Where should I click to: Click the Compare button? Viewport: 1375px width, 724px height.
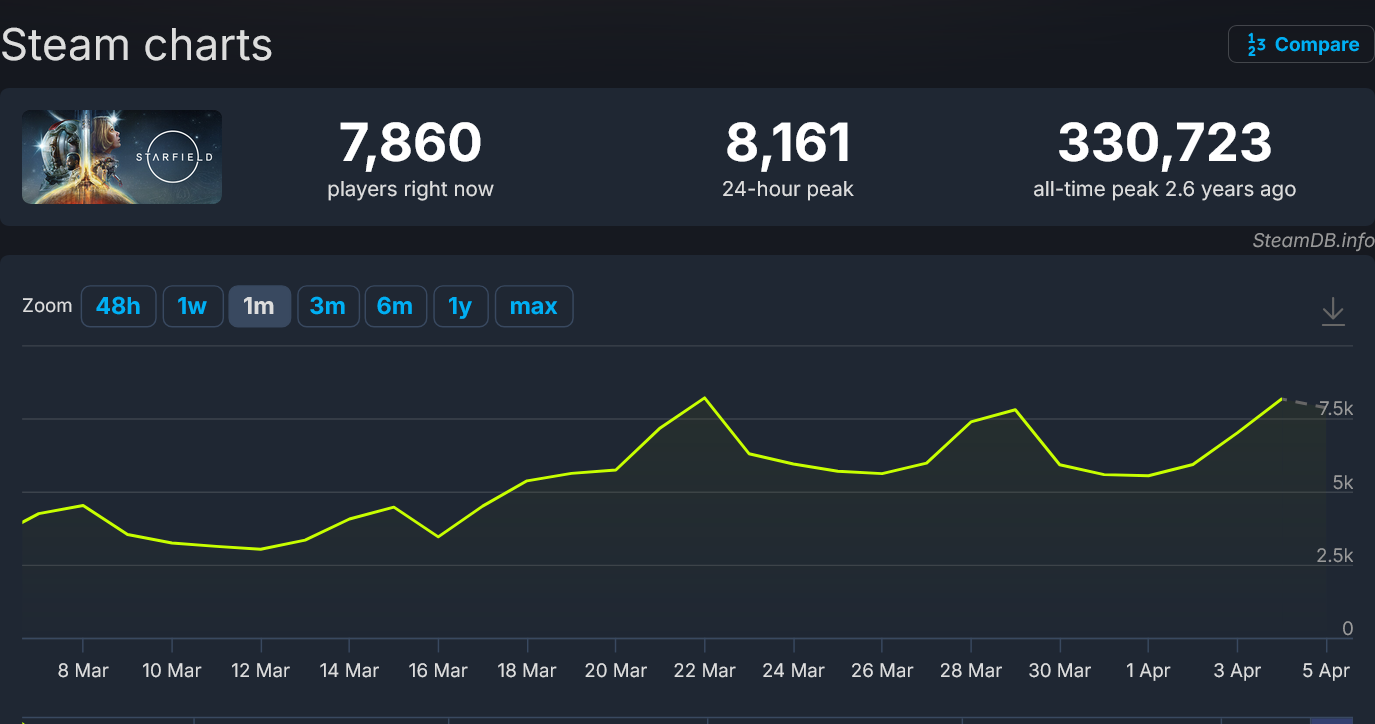click(x=1301, y=44)
